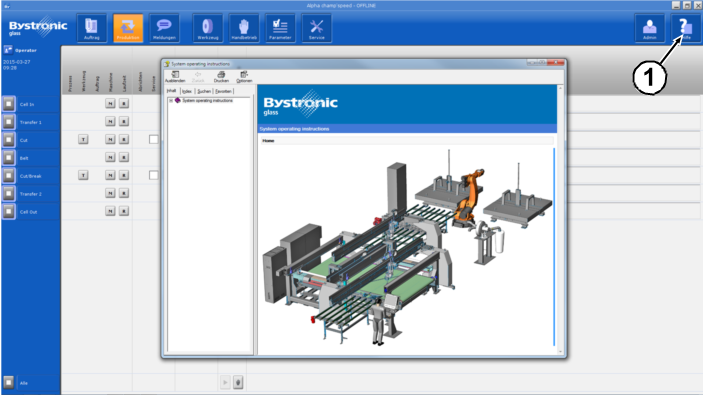Click the Ausblenden button in help window

click(175, 77)
